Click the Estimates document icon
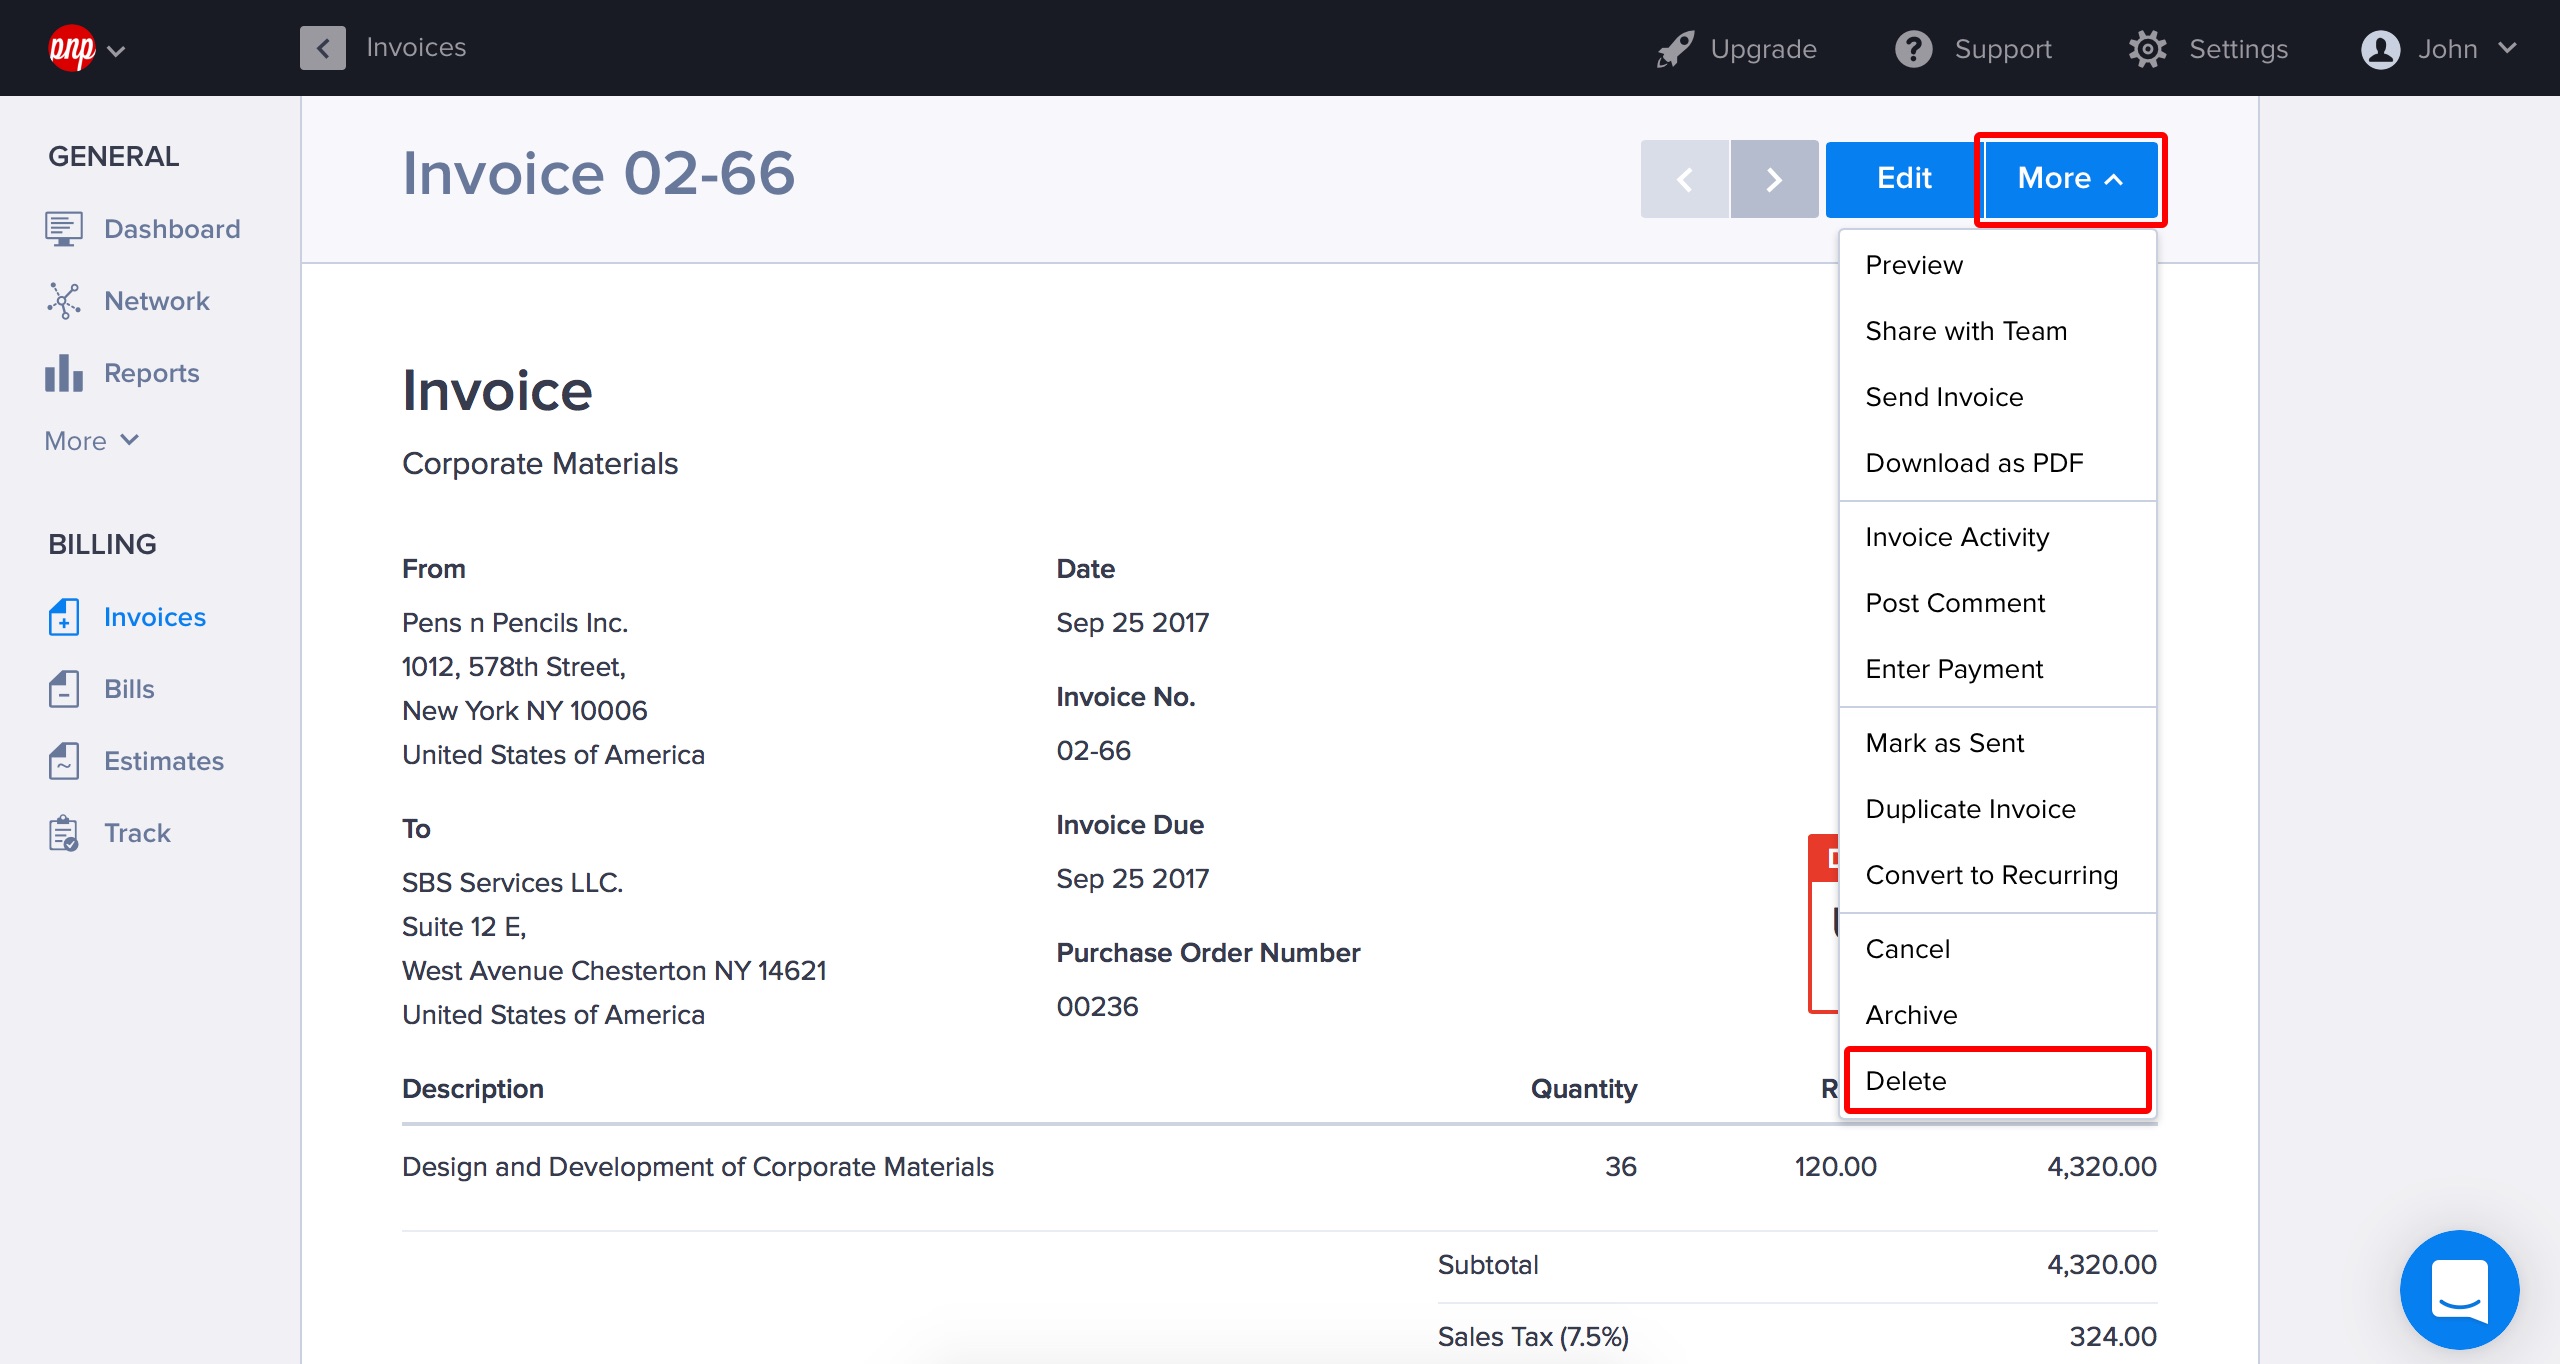This screenshot has height=1364, width=2560. point(63,761)
